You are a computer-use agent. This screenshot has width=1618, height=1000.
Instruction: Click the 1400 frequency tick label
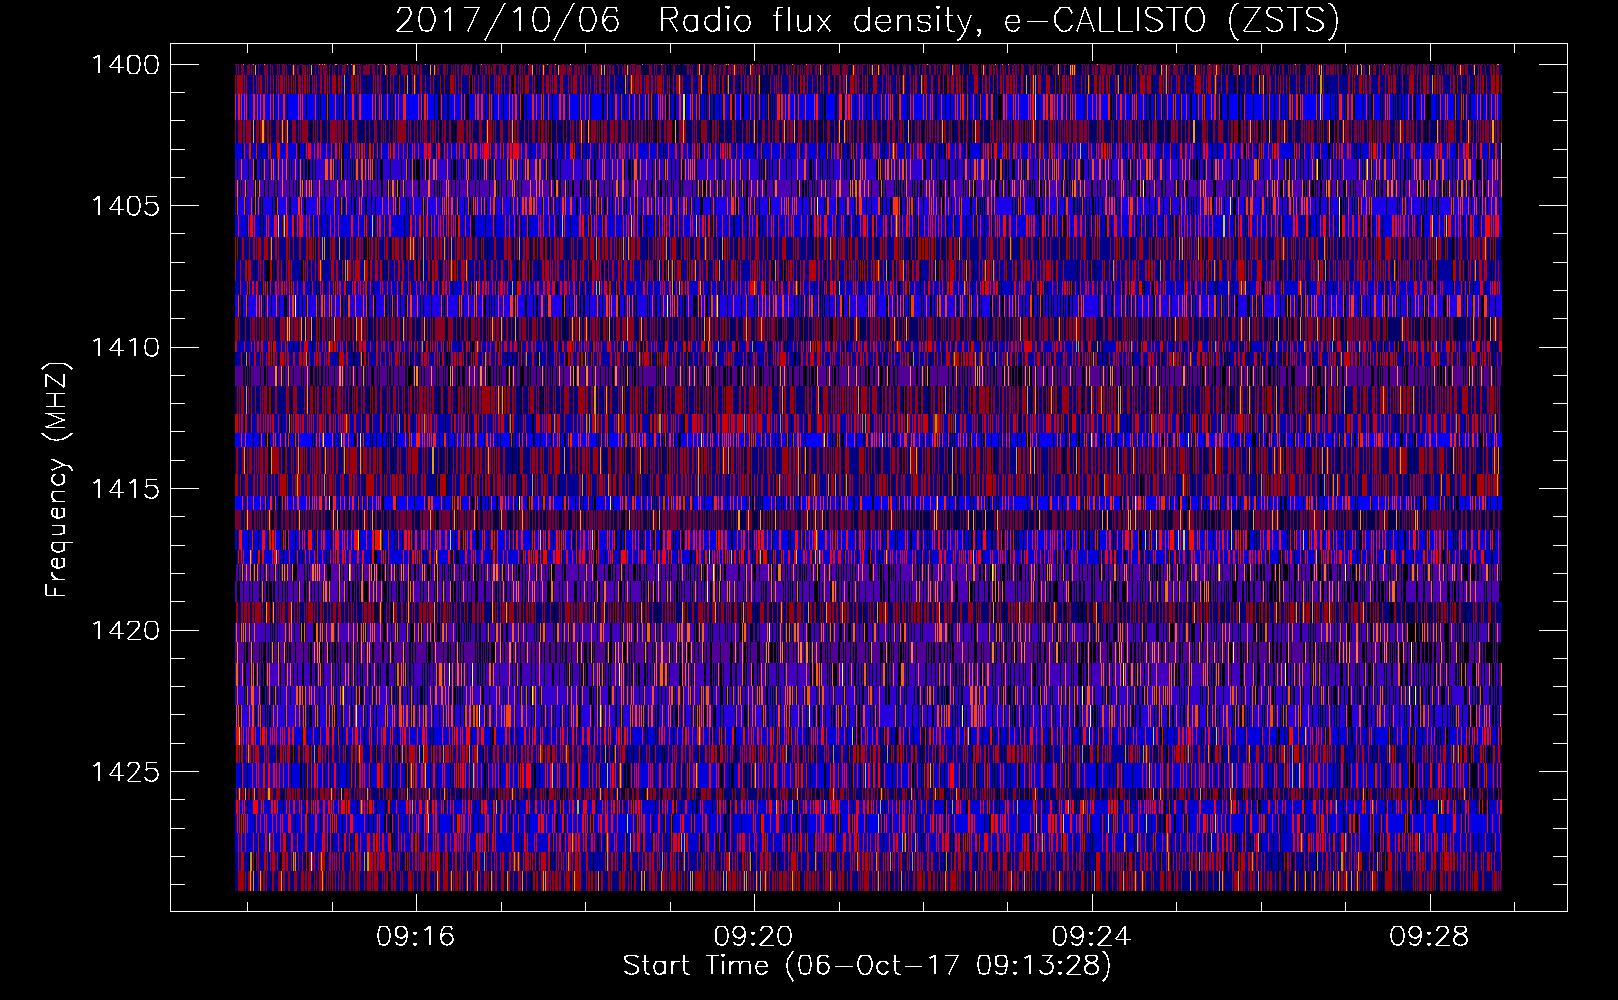pos(125,65)
